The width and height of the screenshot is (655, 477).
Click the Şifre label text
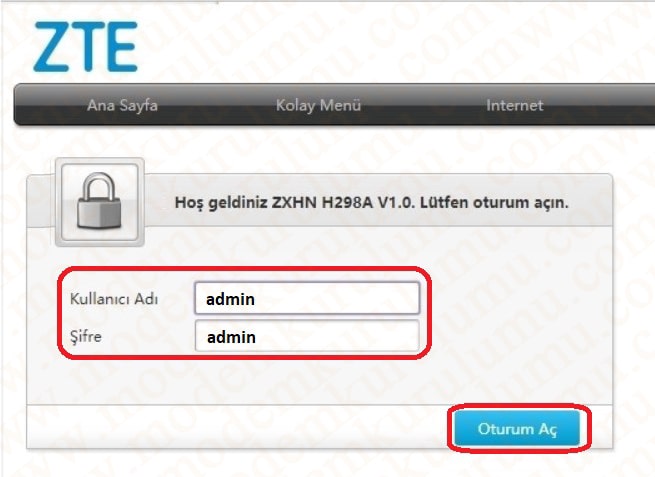click(86, 337)
